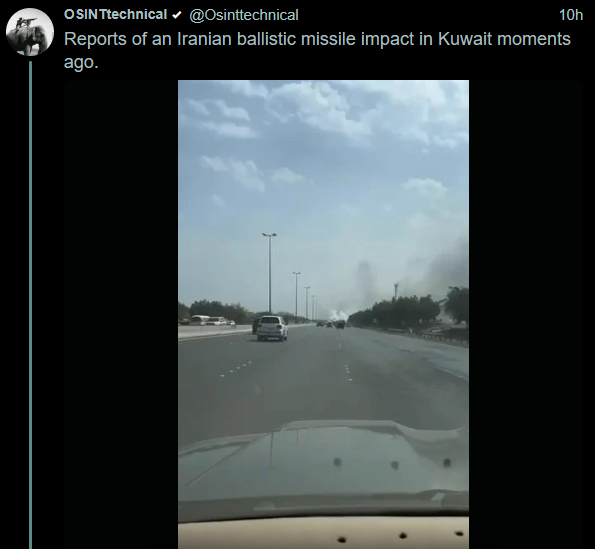Click the thread connector line below avatar
Image resolution: width=595 pixels, height=549 pixels.
30,305
